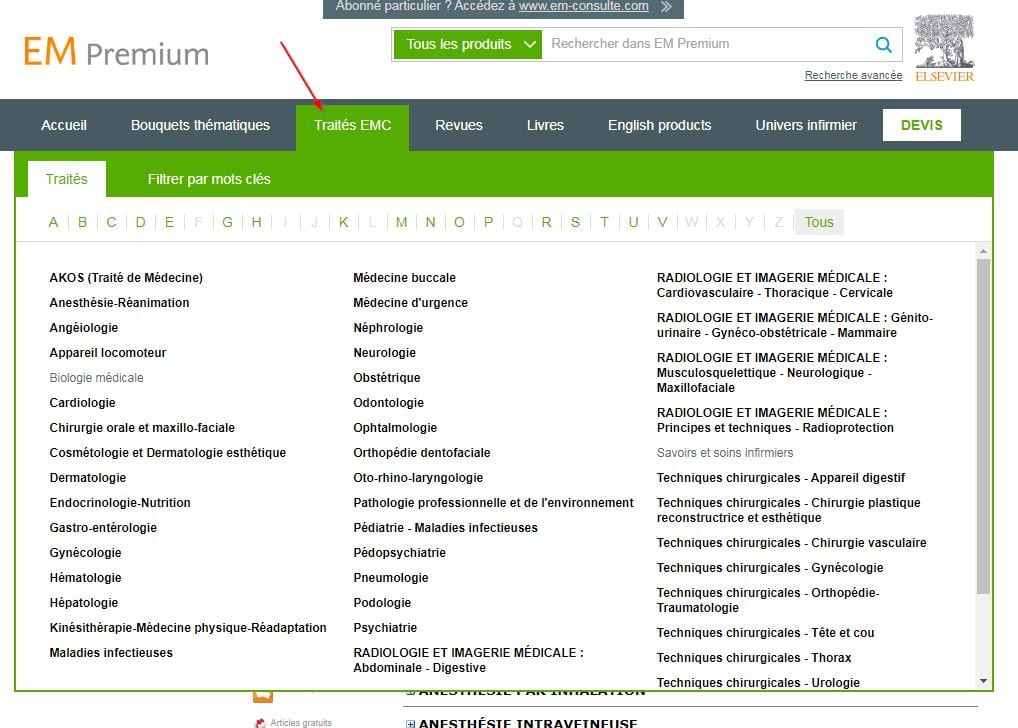Click the Elsevier tree logo
This screenshot has height=728, width=1018.
click(x=944, y=48)
